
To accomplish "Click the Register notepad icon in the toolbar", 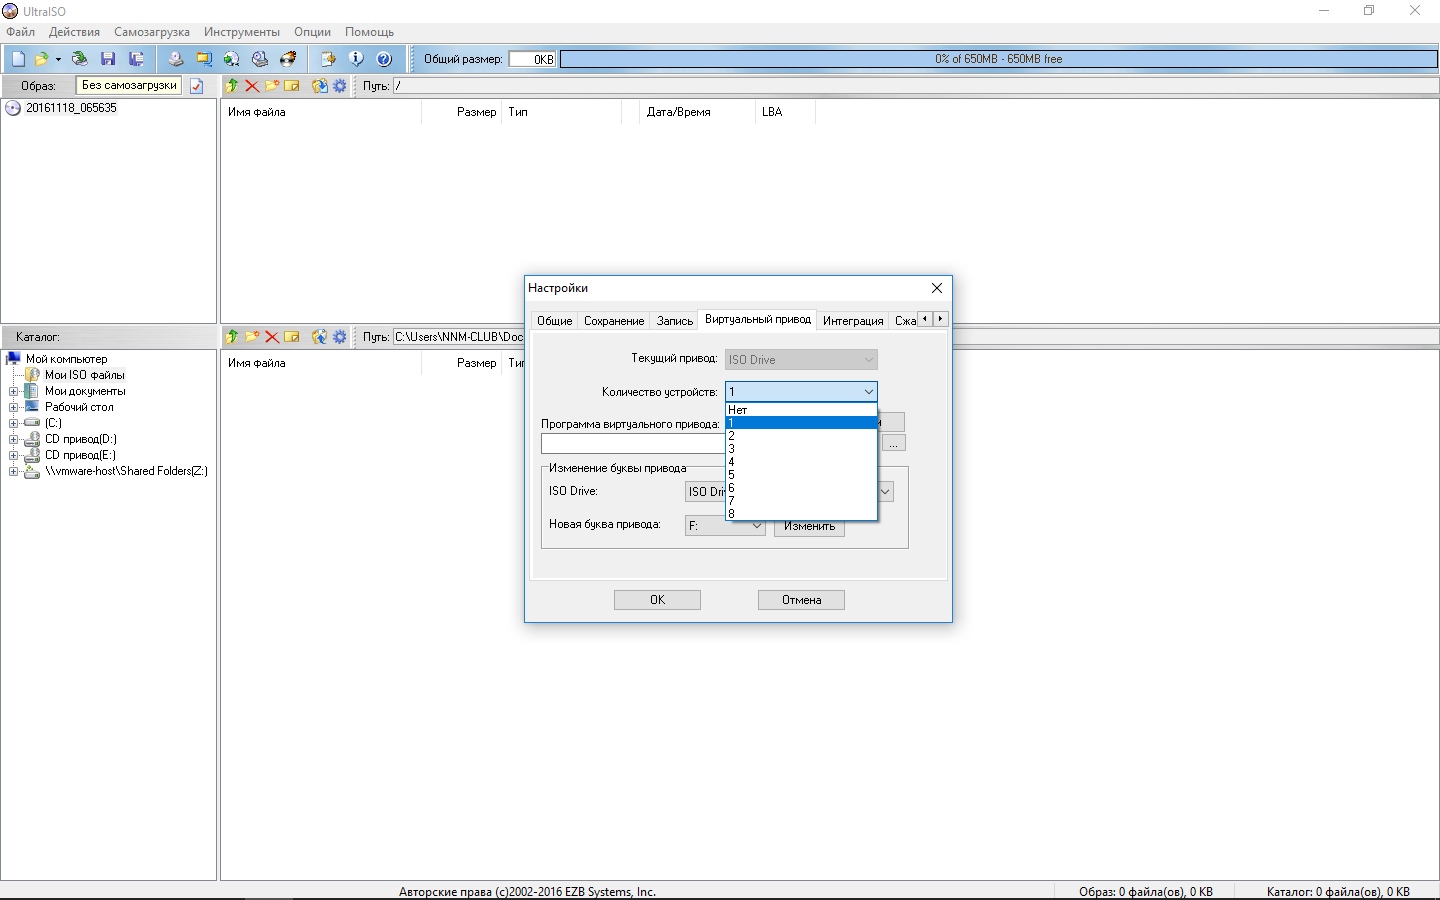I will tap(327, 59).
